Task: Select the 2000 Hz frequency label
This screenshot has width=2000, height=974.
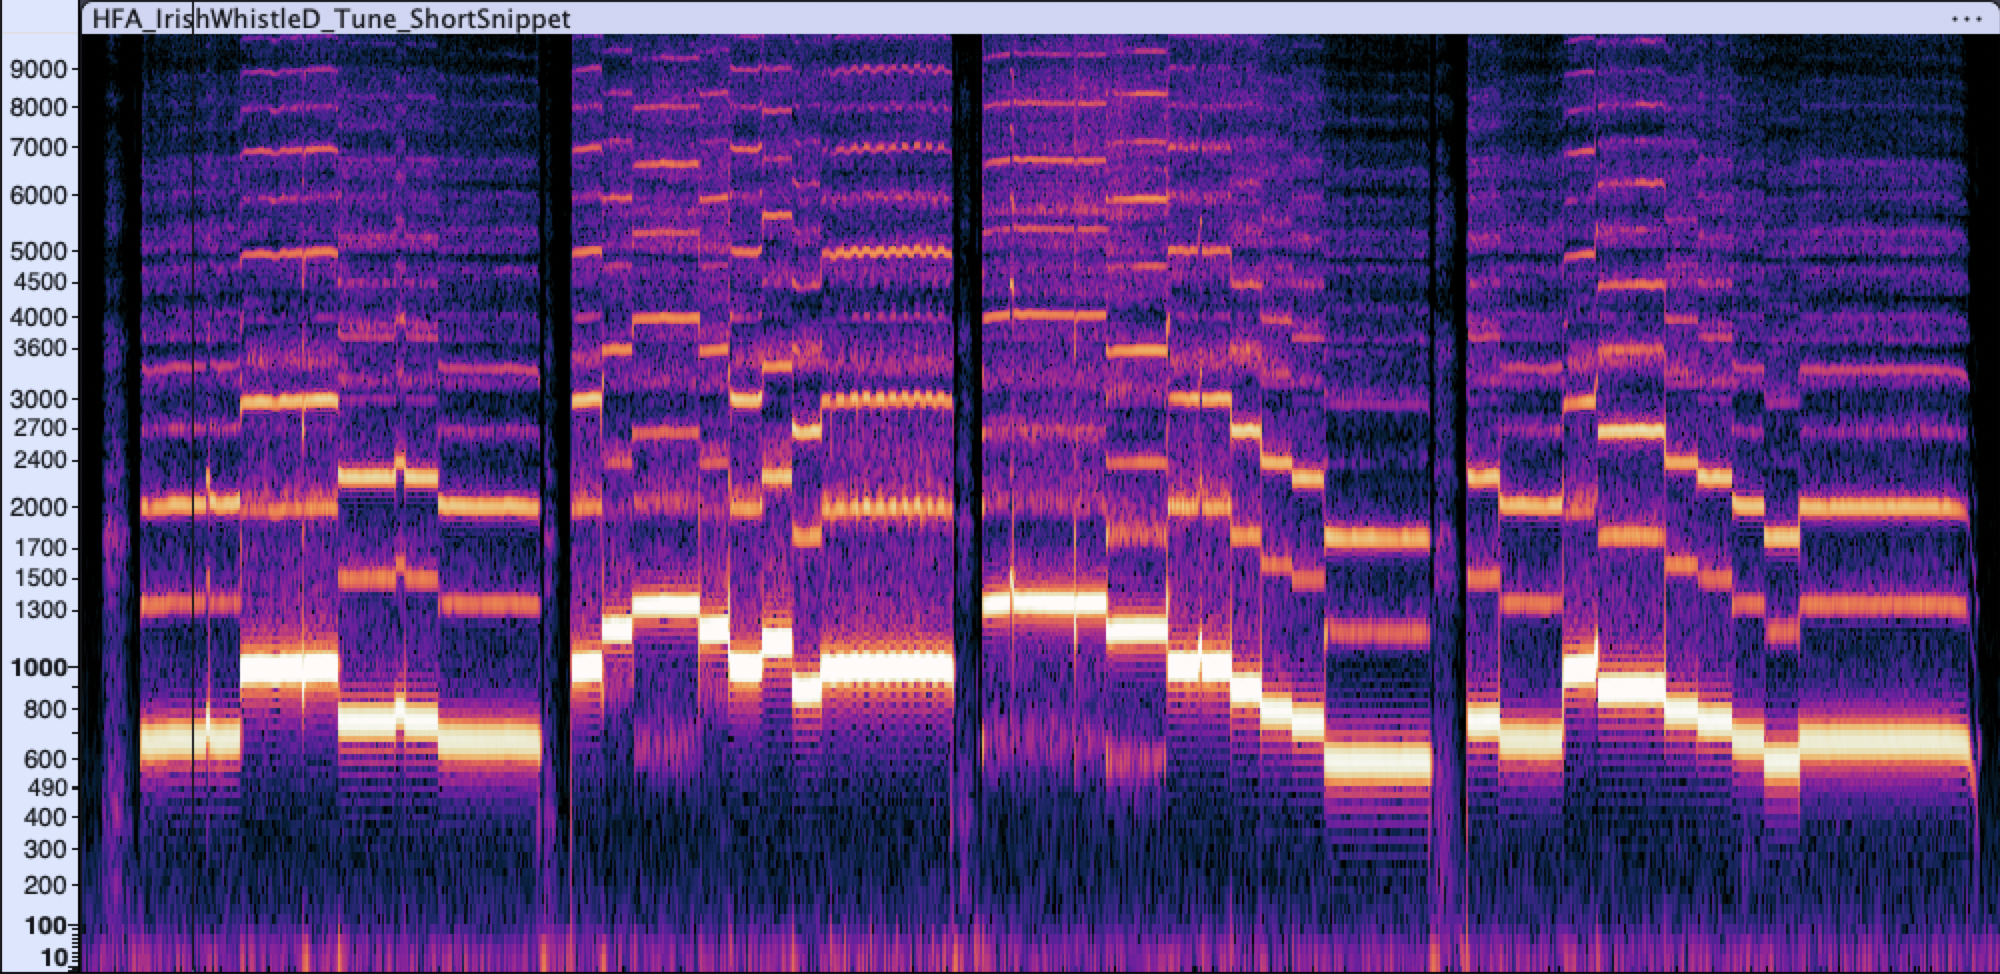Action: (40, 507)
